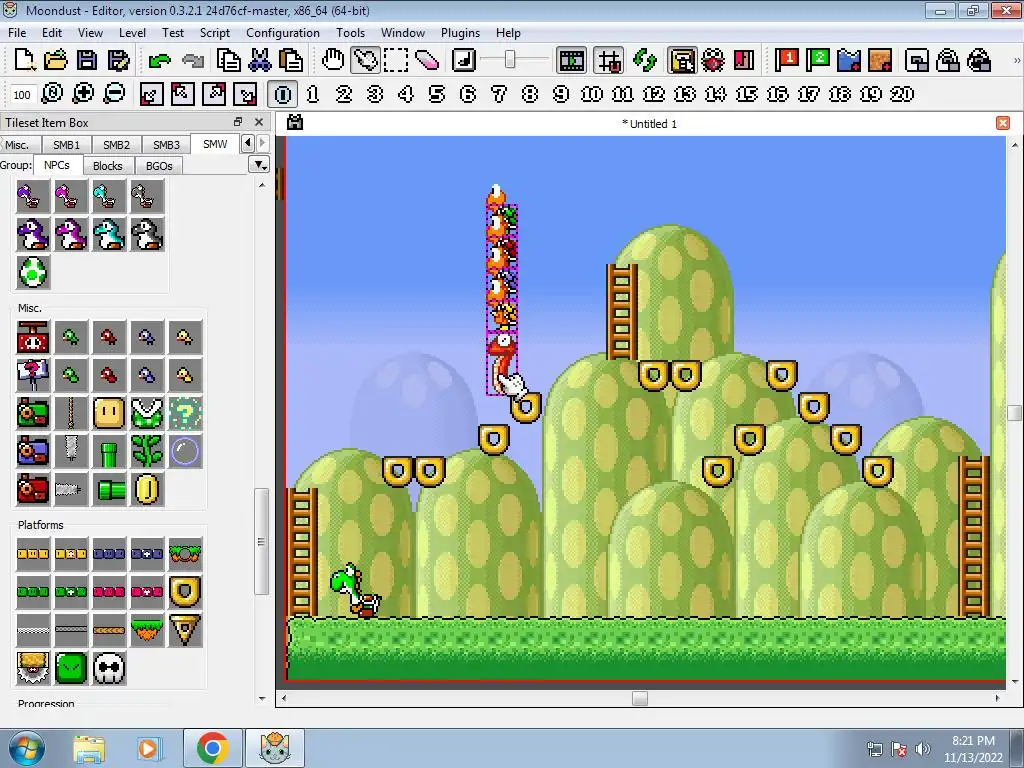
Task: Click the green reload arrows icon
Action: point(645,60)
